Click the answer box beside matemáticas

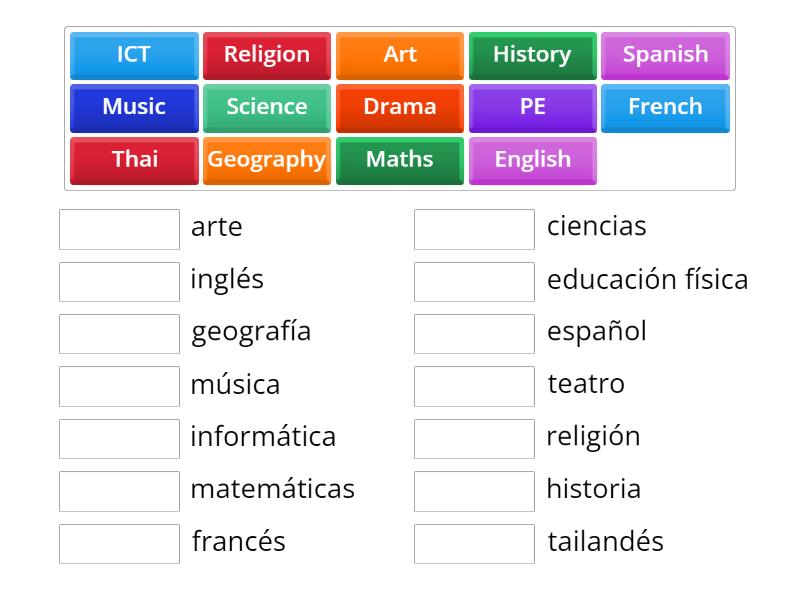pos(119,491)
